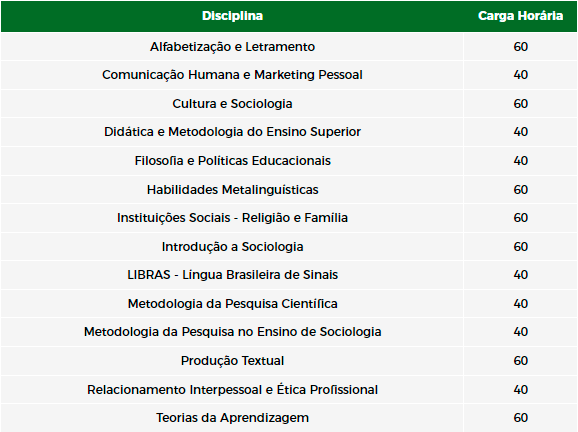Viewport: 578px width, 432px height.
Task: Click the hours value for Teorias da Aprendizagem
Action: [x=520, y=418]
